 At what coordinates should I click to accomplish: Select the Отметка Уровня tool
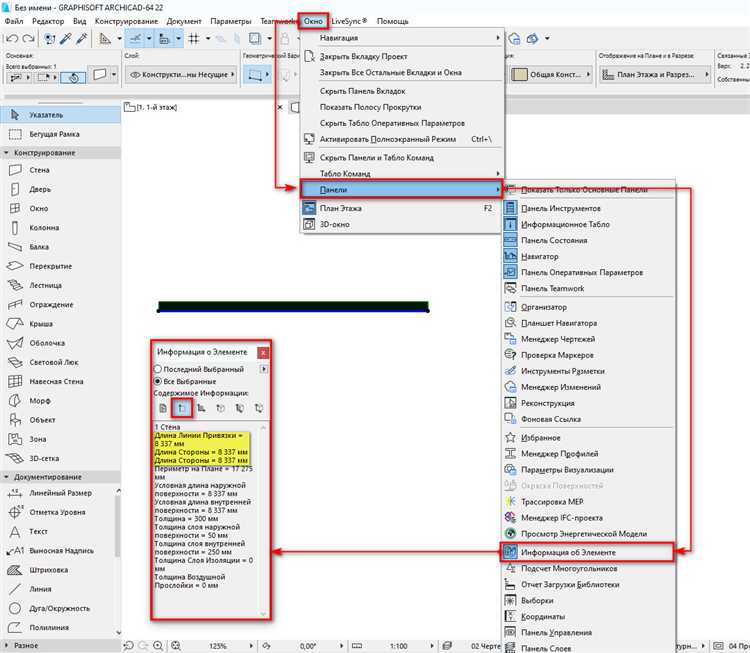coord(57,512)
